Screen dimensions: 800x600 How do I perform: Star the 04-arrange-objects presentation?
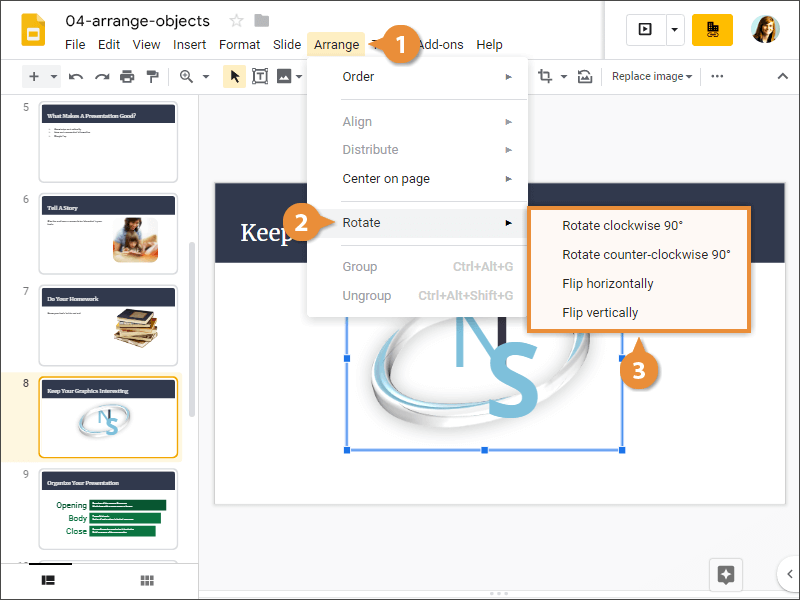236,21
